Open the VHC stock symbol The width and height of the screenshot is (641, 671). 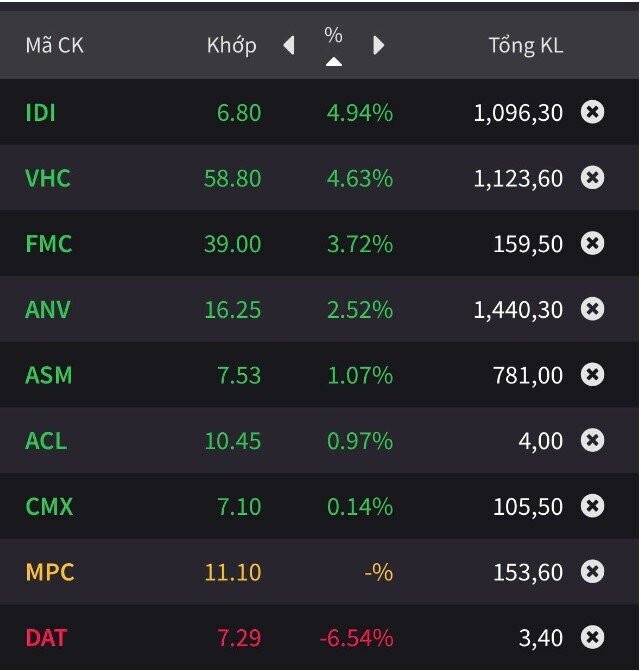tap(48, 178)
